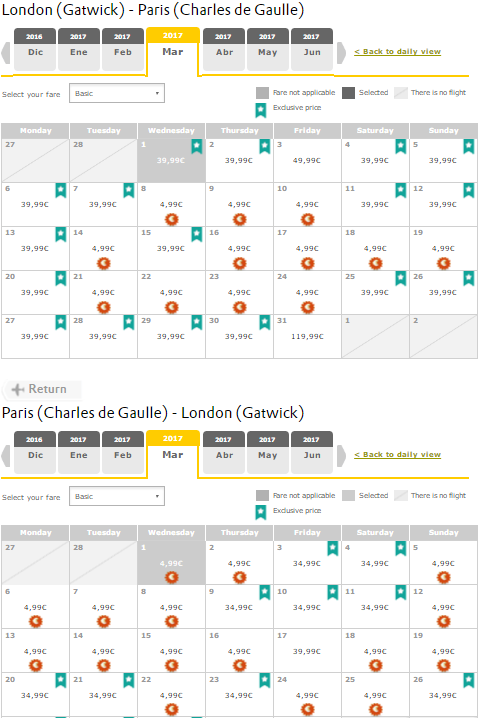Click airplane icon beside Return heading
Screen dimensions: 479x718
[x=18, y=389]
